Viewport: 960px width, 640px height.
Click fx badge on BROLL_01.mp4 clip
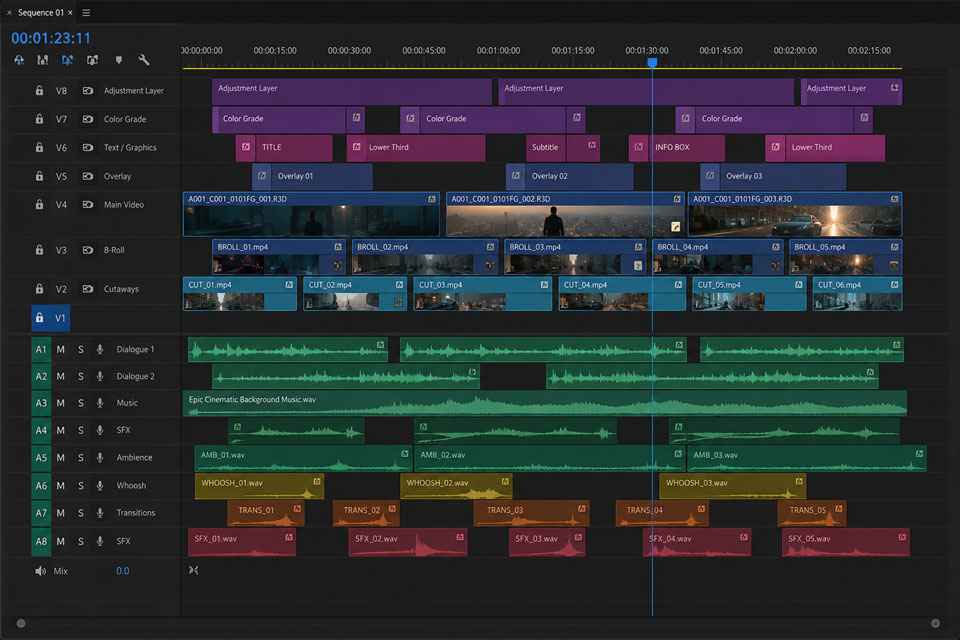coord(338,247)
